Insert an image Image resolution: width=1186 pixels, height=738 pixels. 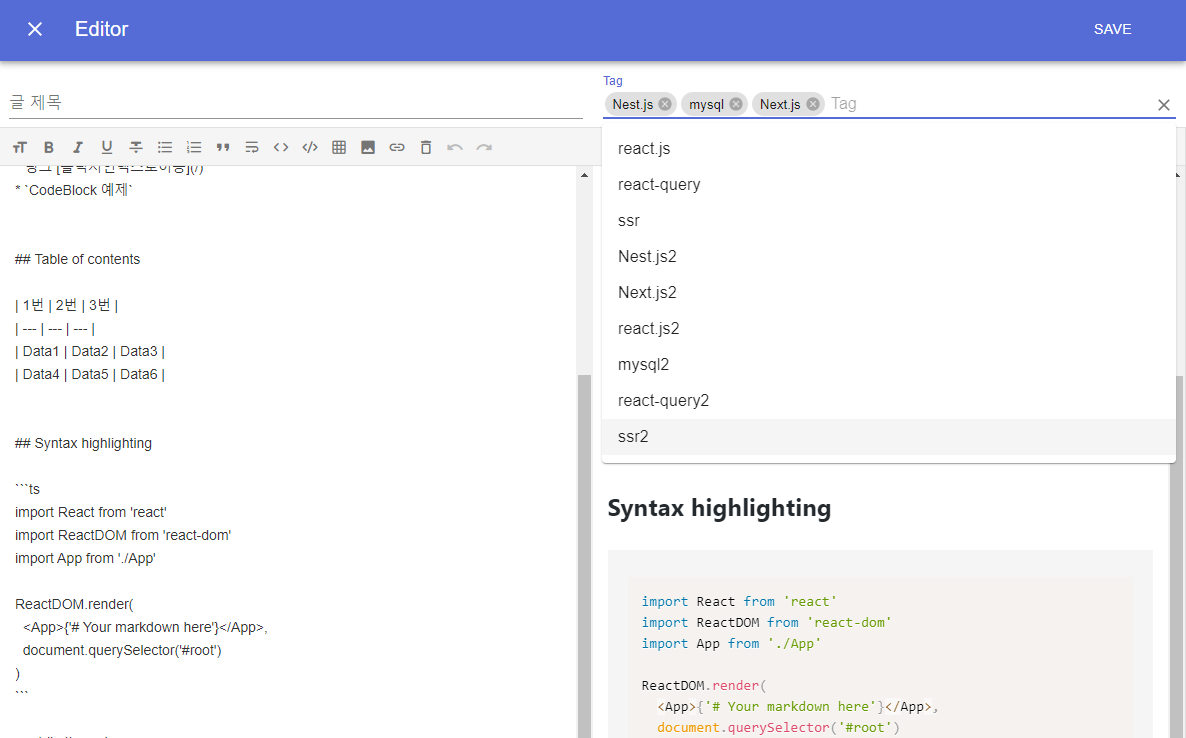[368, 147]
